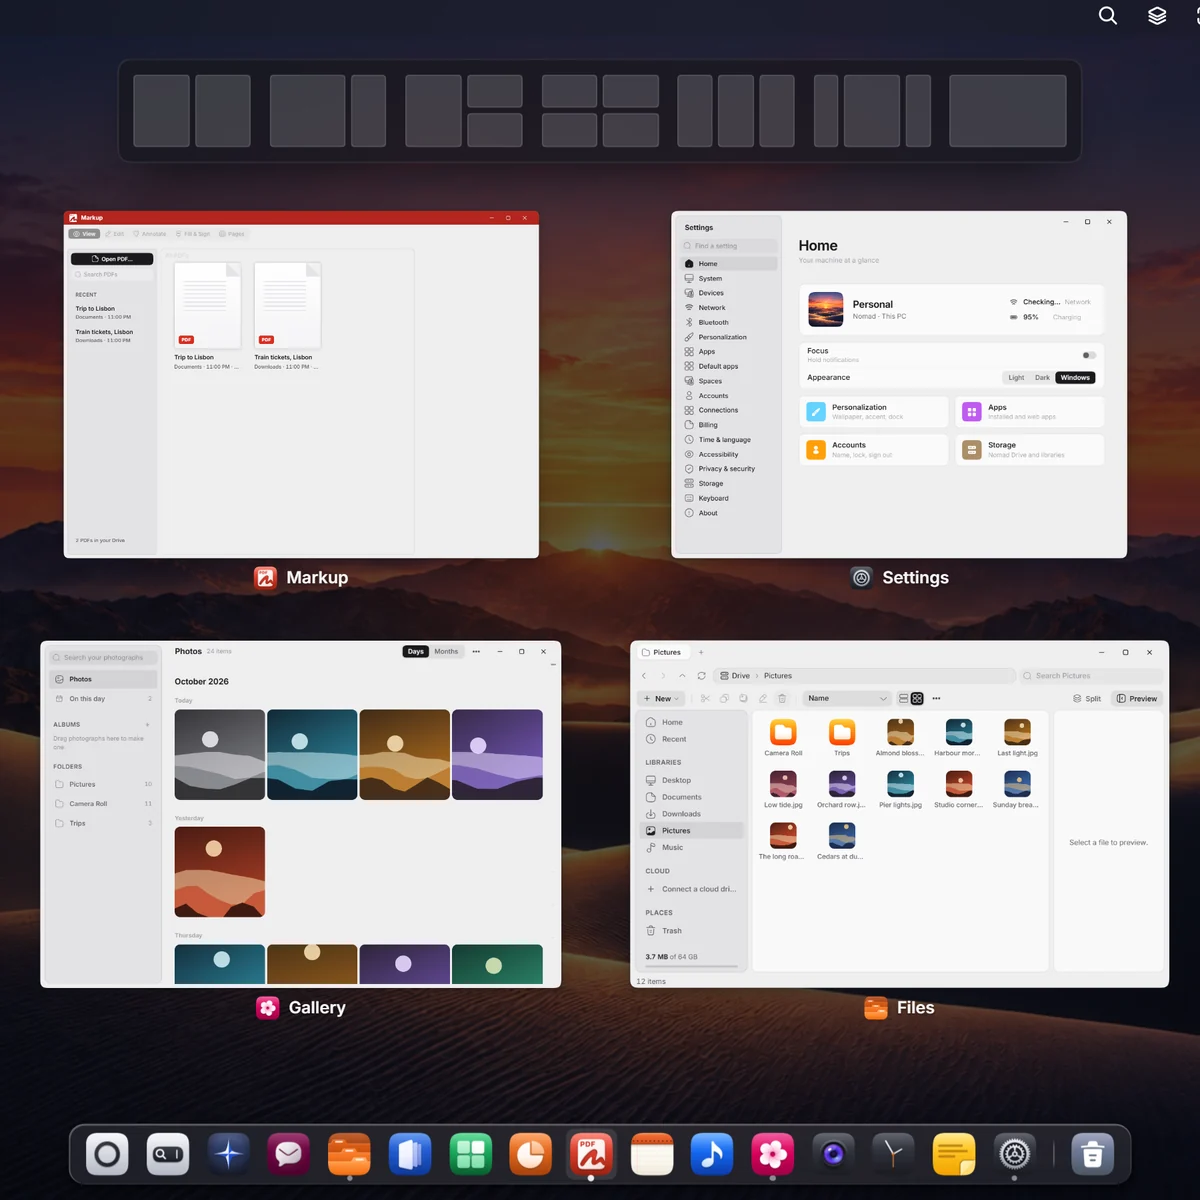
Task: Set Appearance to Windows in Settings
Action: pos(1075,377)
